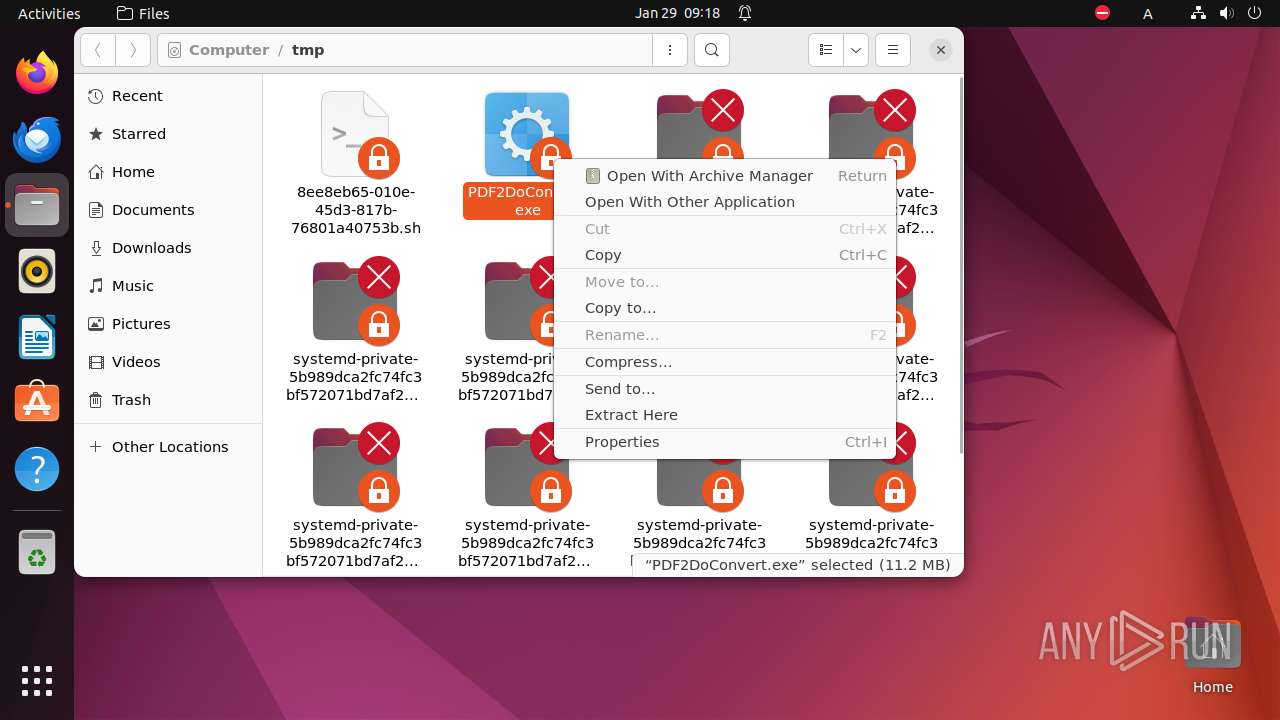This screenshot has width=1280, height=720.
Task: Select the 8ee8eb65 shell script file
Action: pyautogui.click(x=355, y=164)
